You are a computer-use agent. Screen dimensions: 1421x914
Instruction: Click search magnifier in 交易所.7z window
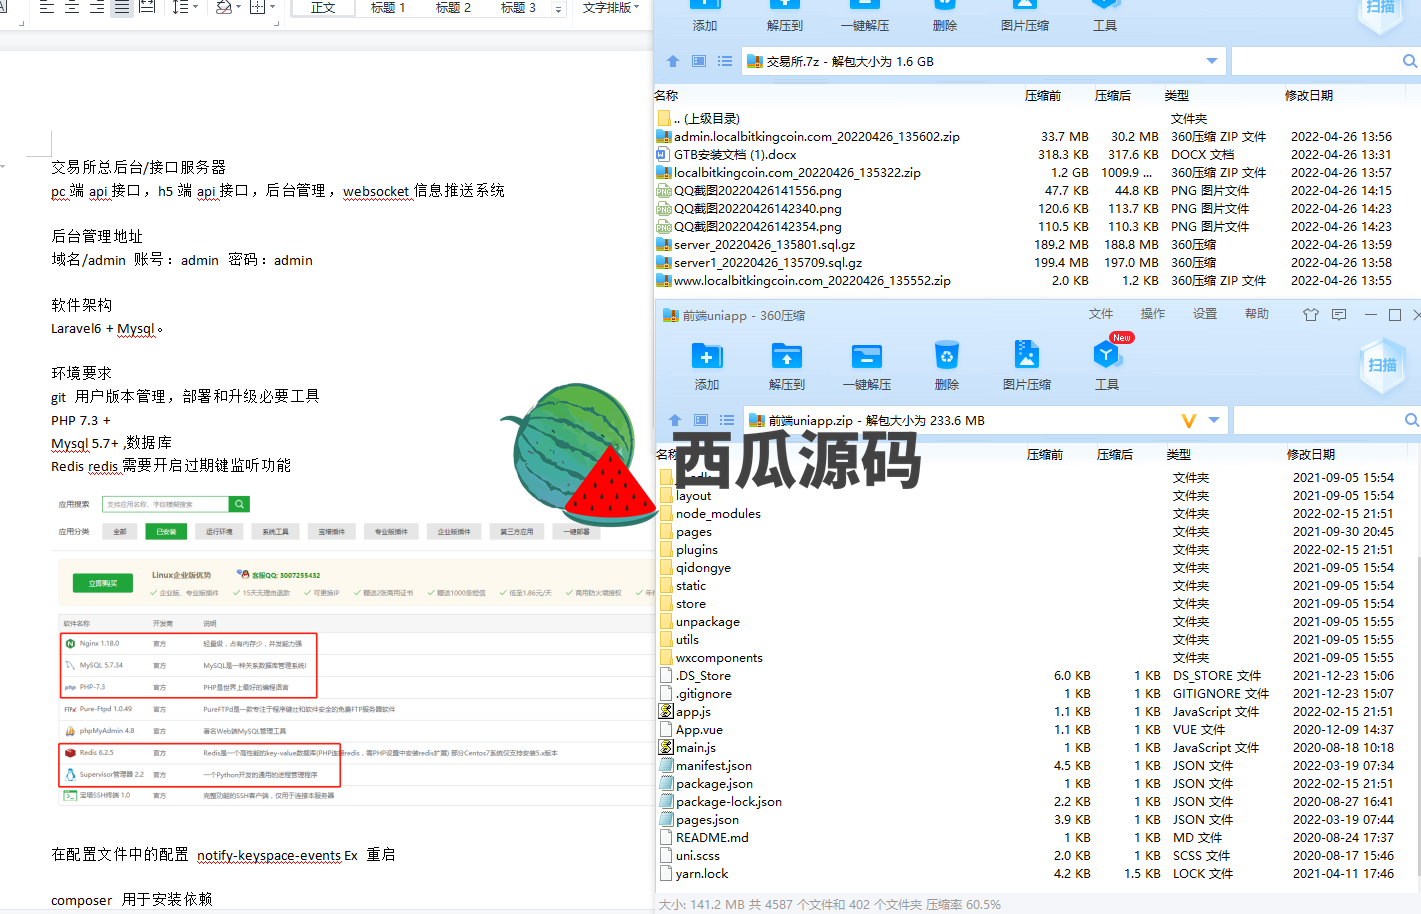pyautogui.click(x=1410, y=61)
